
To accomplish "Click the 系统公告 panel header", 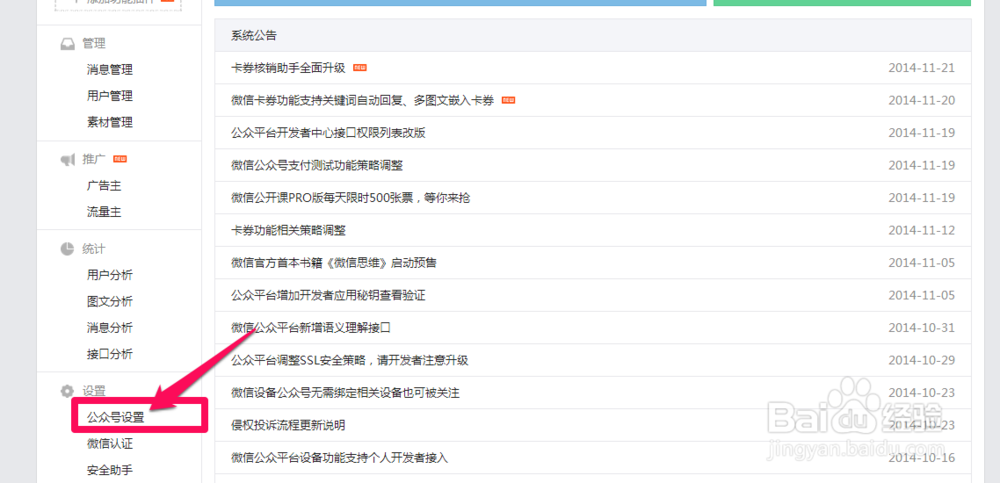I will (x=593, y=35).
